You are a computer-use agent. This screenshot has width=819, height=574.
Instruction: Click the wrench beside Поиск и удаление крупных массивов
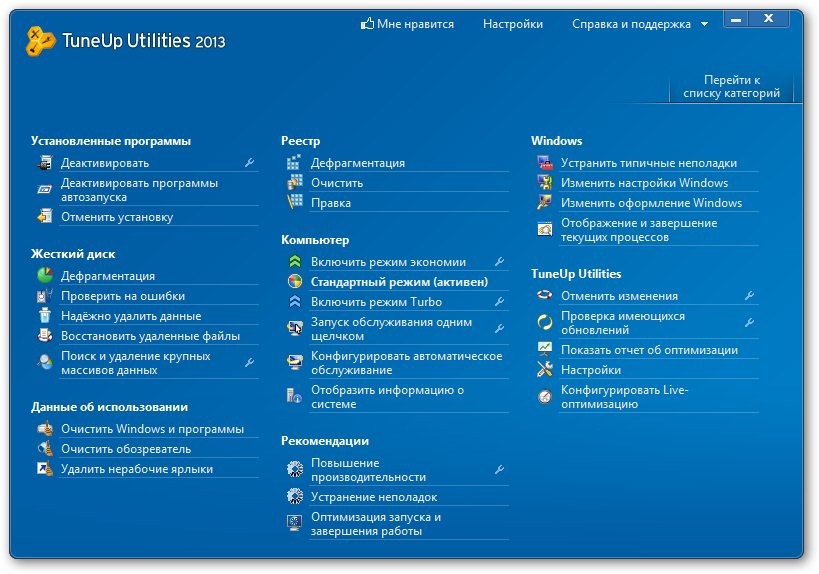(250, 362)
